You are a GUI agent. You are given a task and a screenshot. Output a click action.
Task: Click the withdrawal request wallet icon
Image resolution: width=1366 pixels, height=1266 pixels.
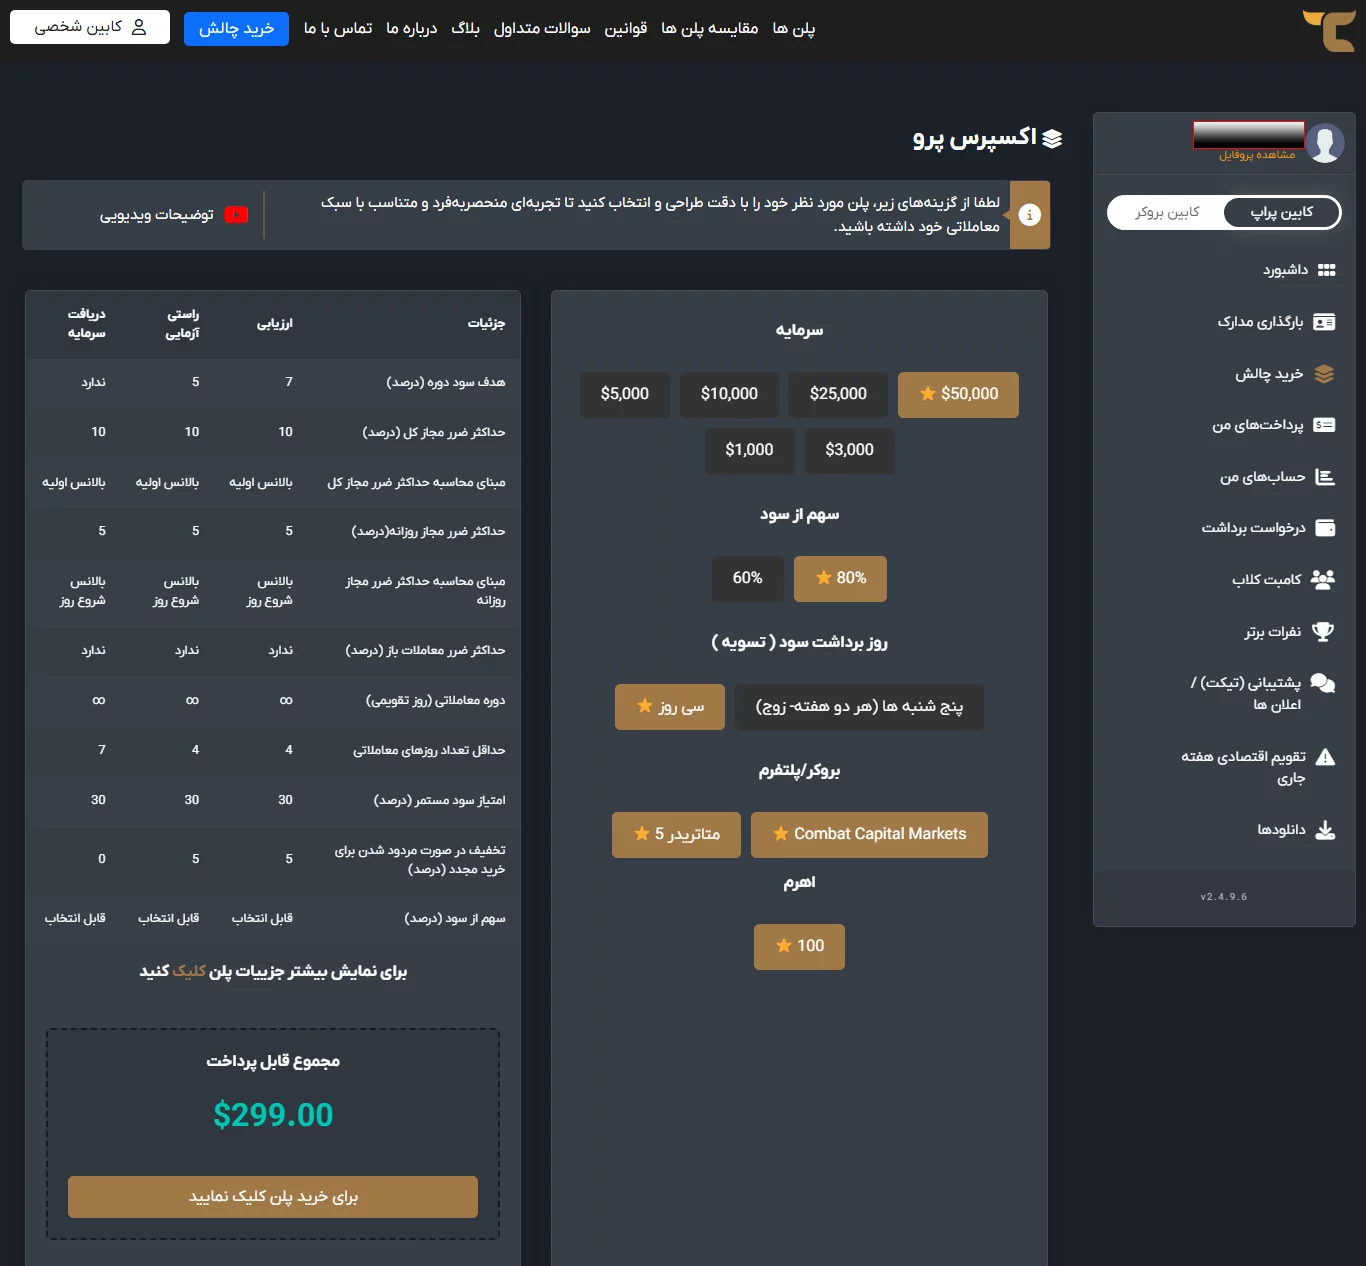(1325, 528)
